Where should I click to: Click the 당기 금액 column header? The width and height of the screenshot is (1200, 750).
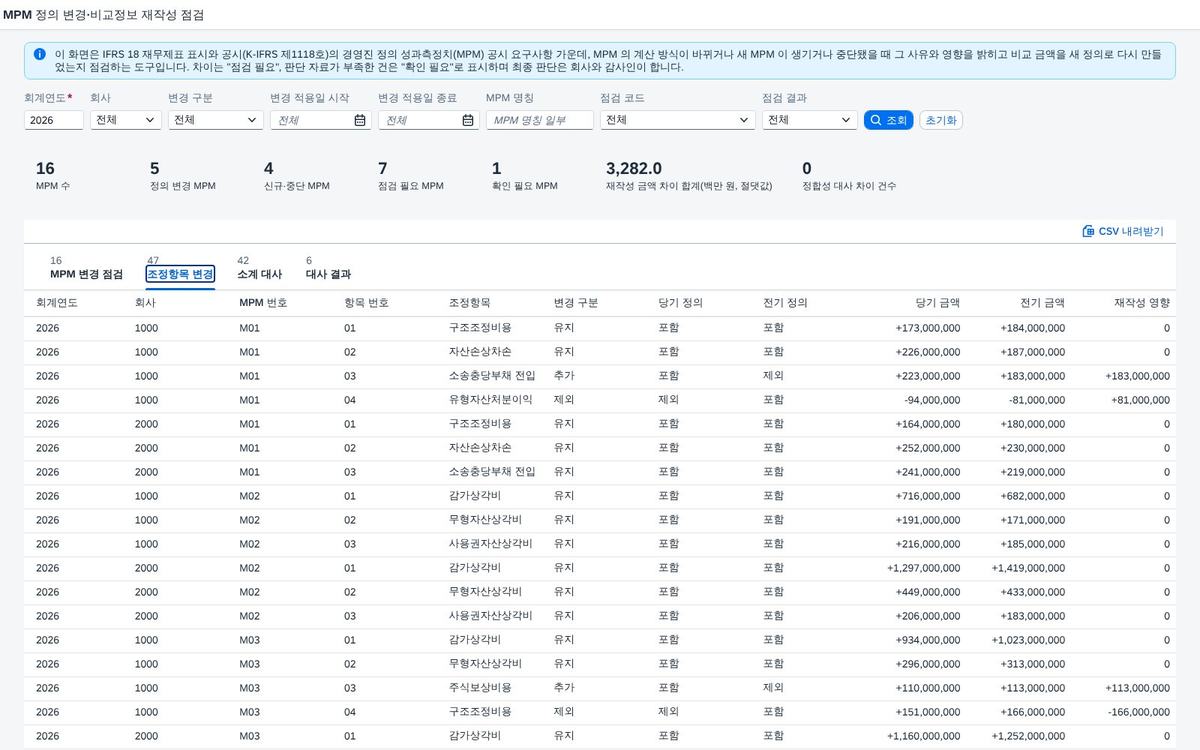click(x=938, y=303)
